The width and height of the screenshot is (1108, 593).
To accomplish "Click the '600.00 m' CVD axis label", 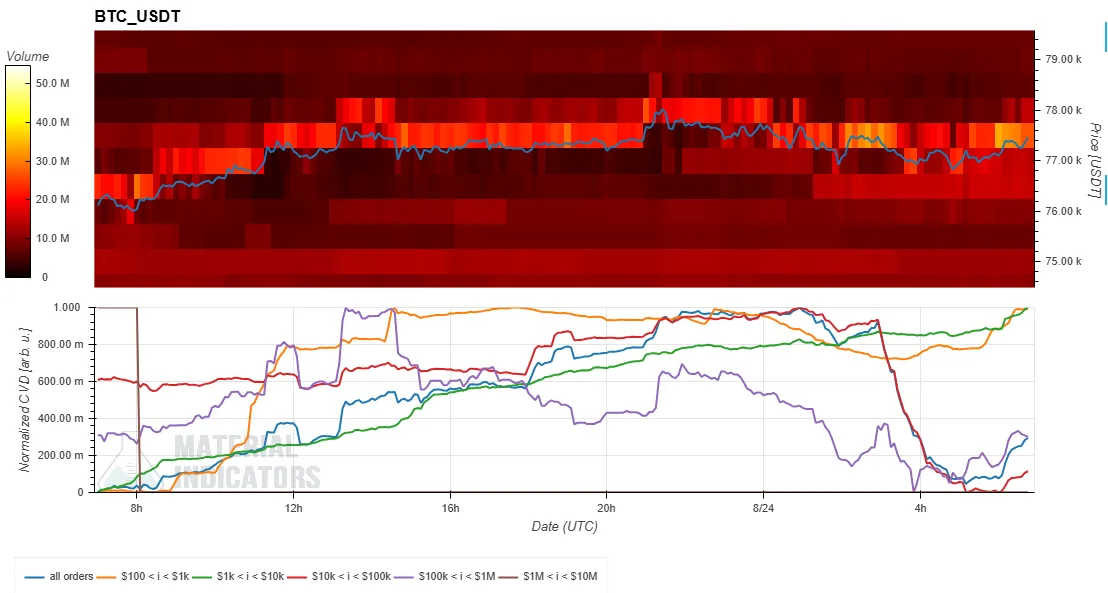I will click(x=61, y=382).
